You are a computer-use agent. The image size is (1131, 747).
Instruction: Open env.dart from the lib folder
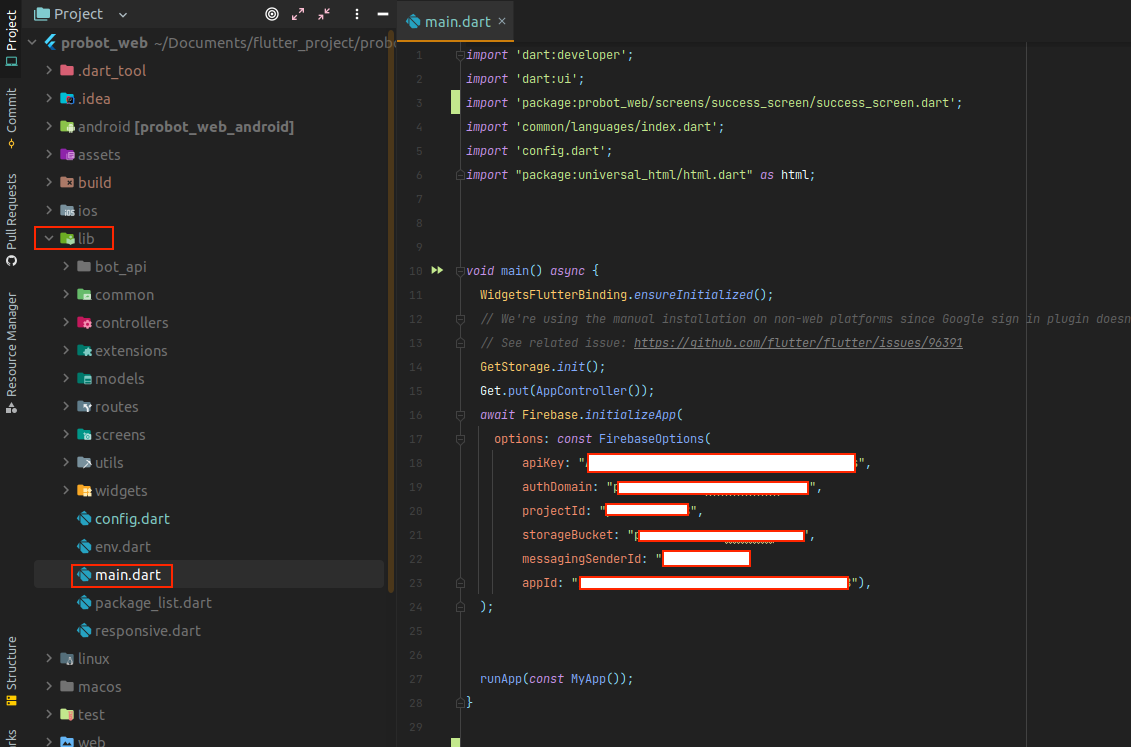click(x=122, y=547)
